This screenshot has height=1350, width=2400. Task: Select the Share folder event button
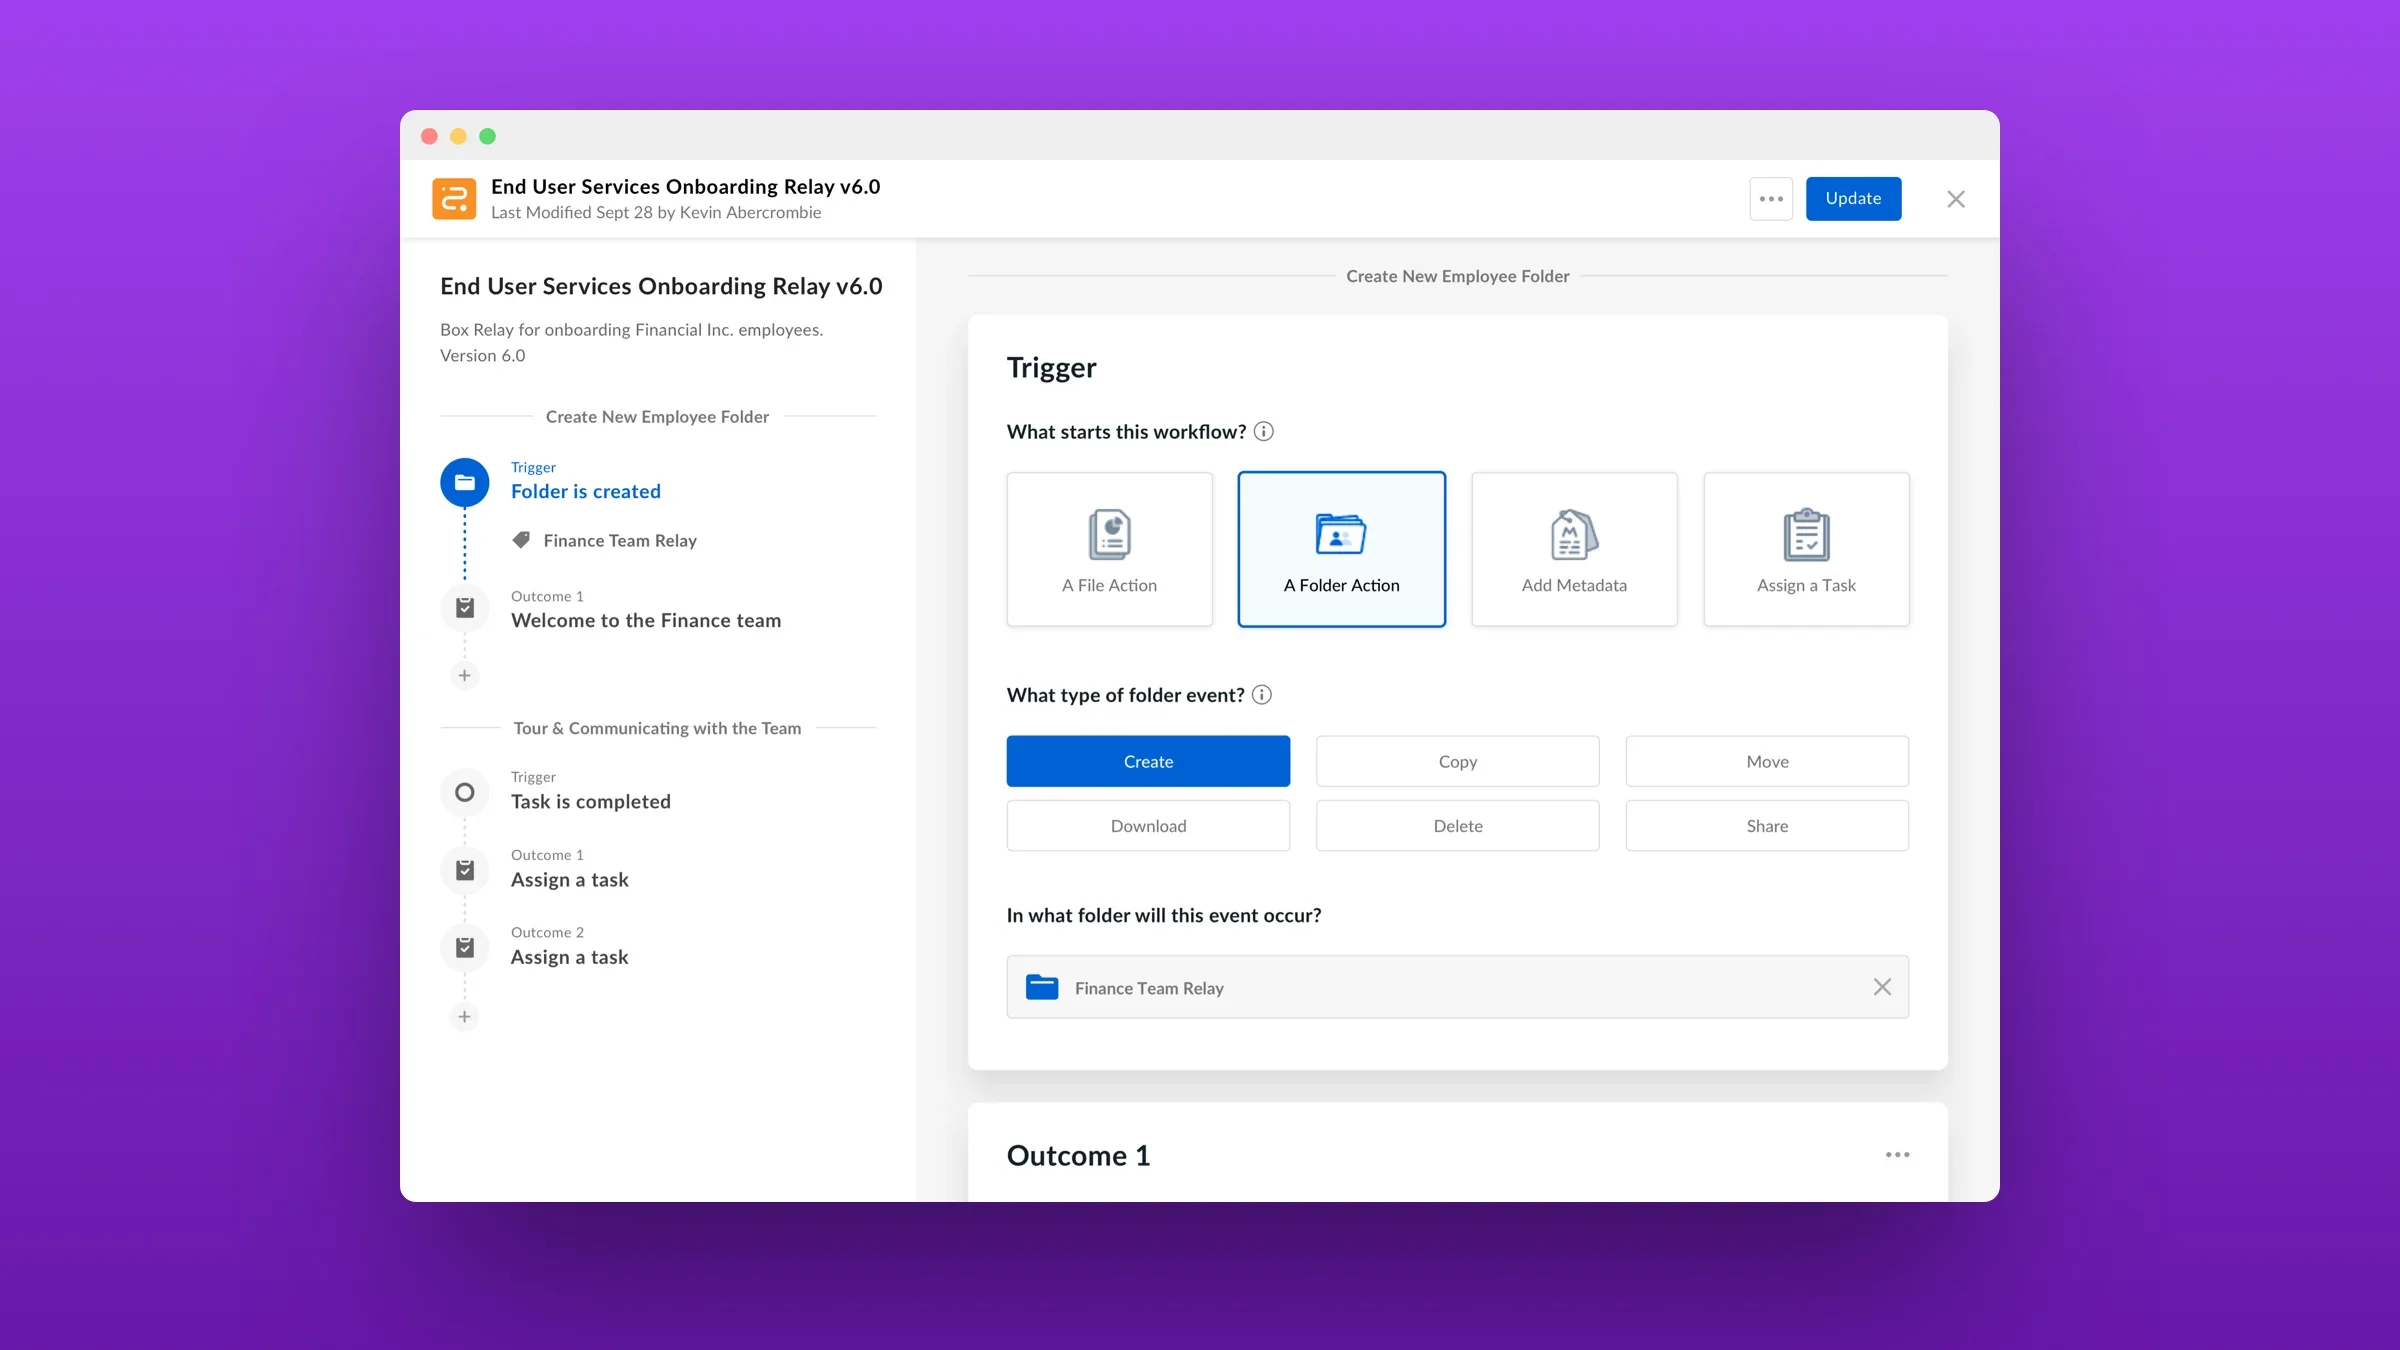(1766, 826)
